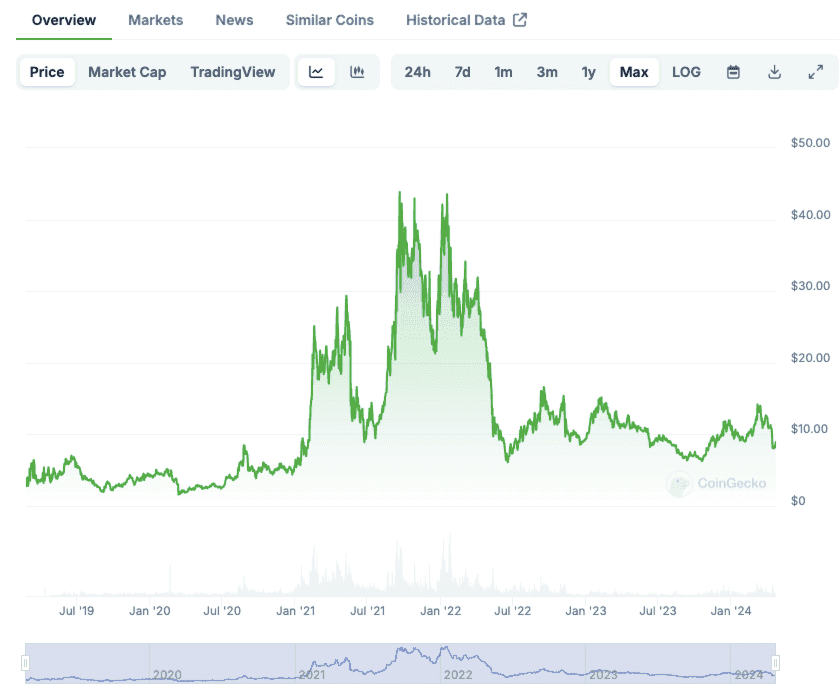This screenshot has height=694, width=840.
Task: Select the line chart view icon
Action: tap(316, 71)
